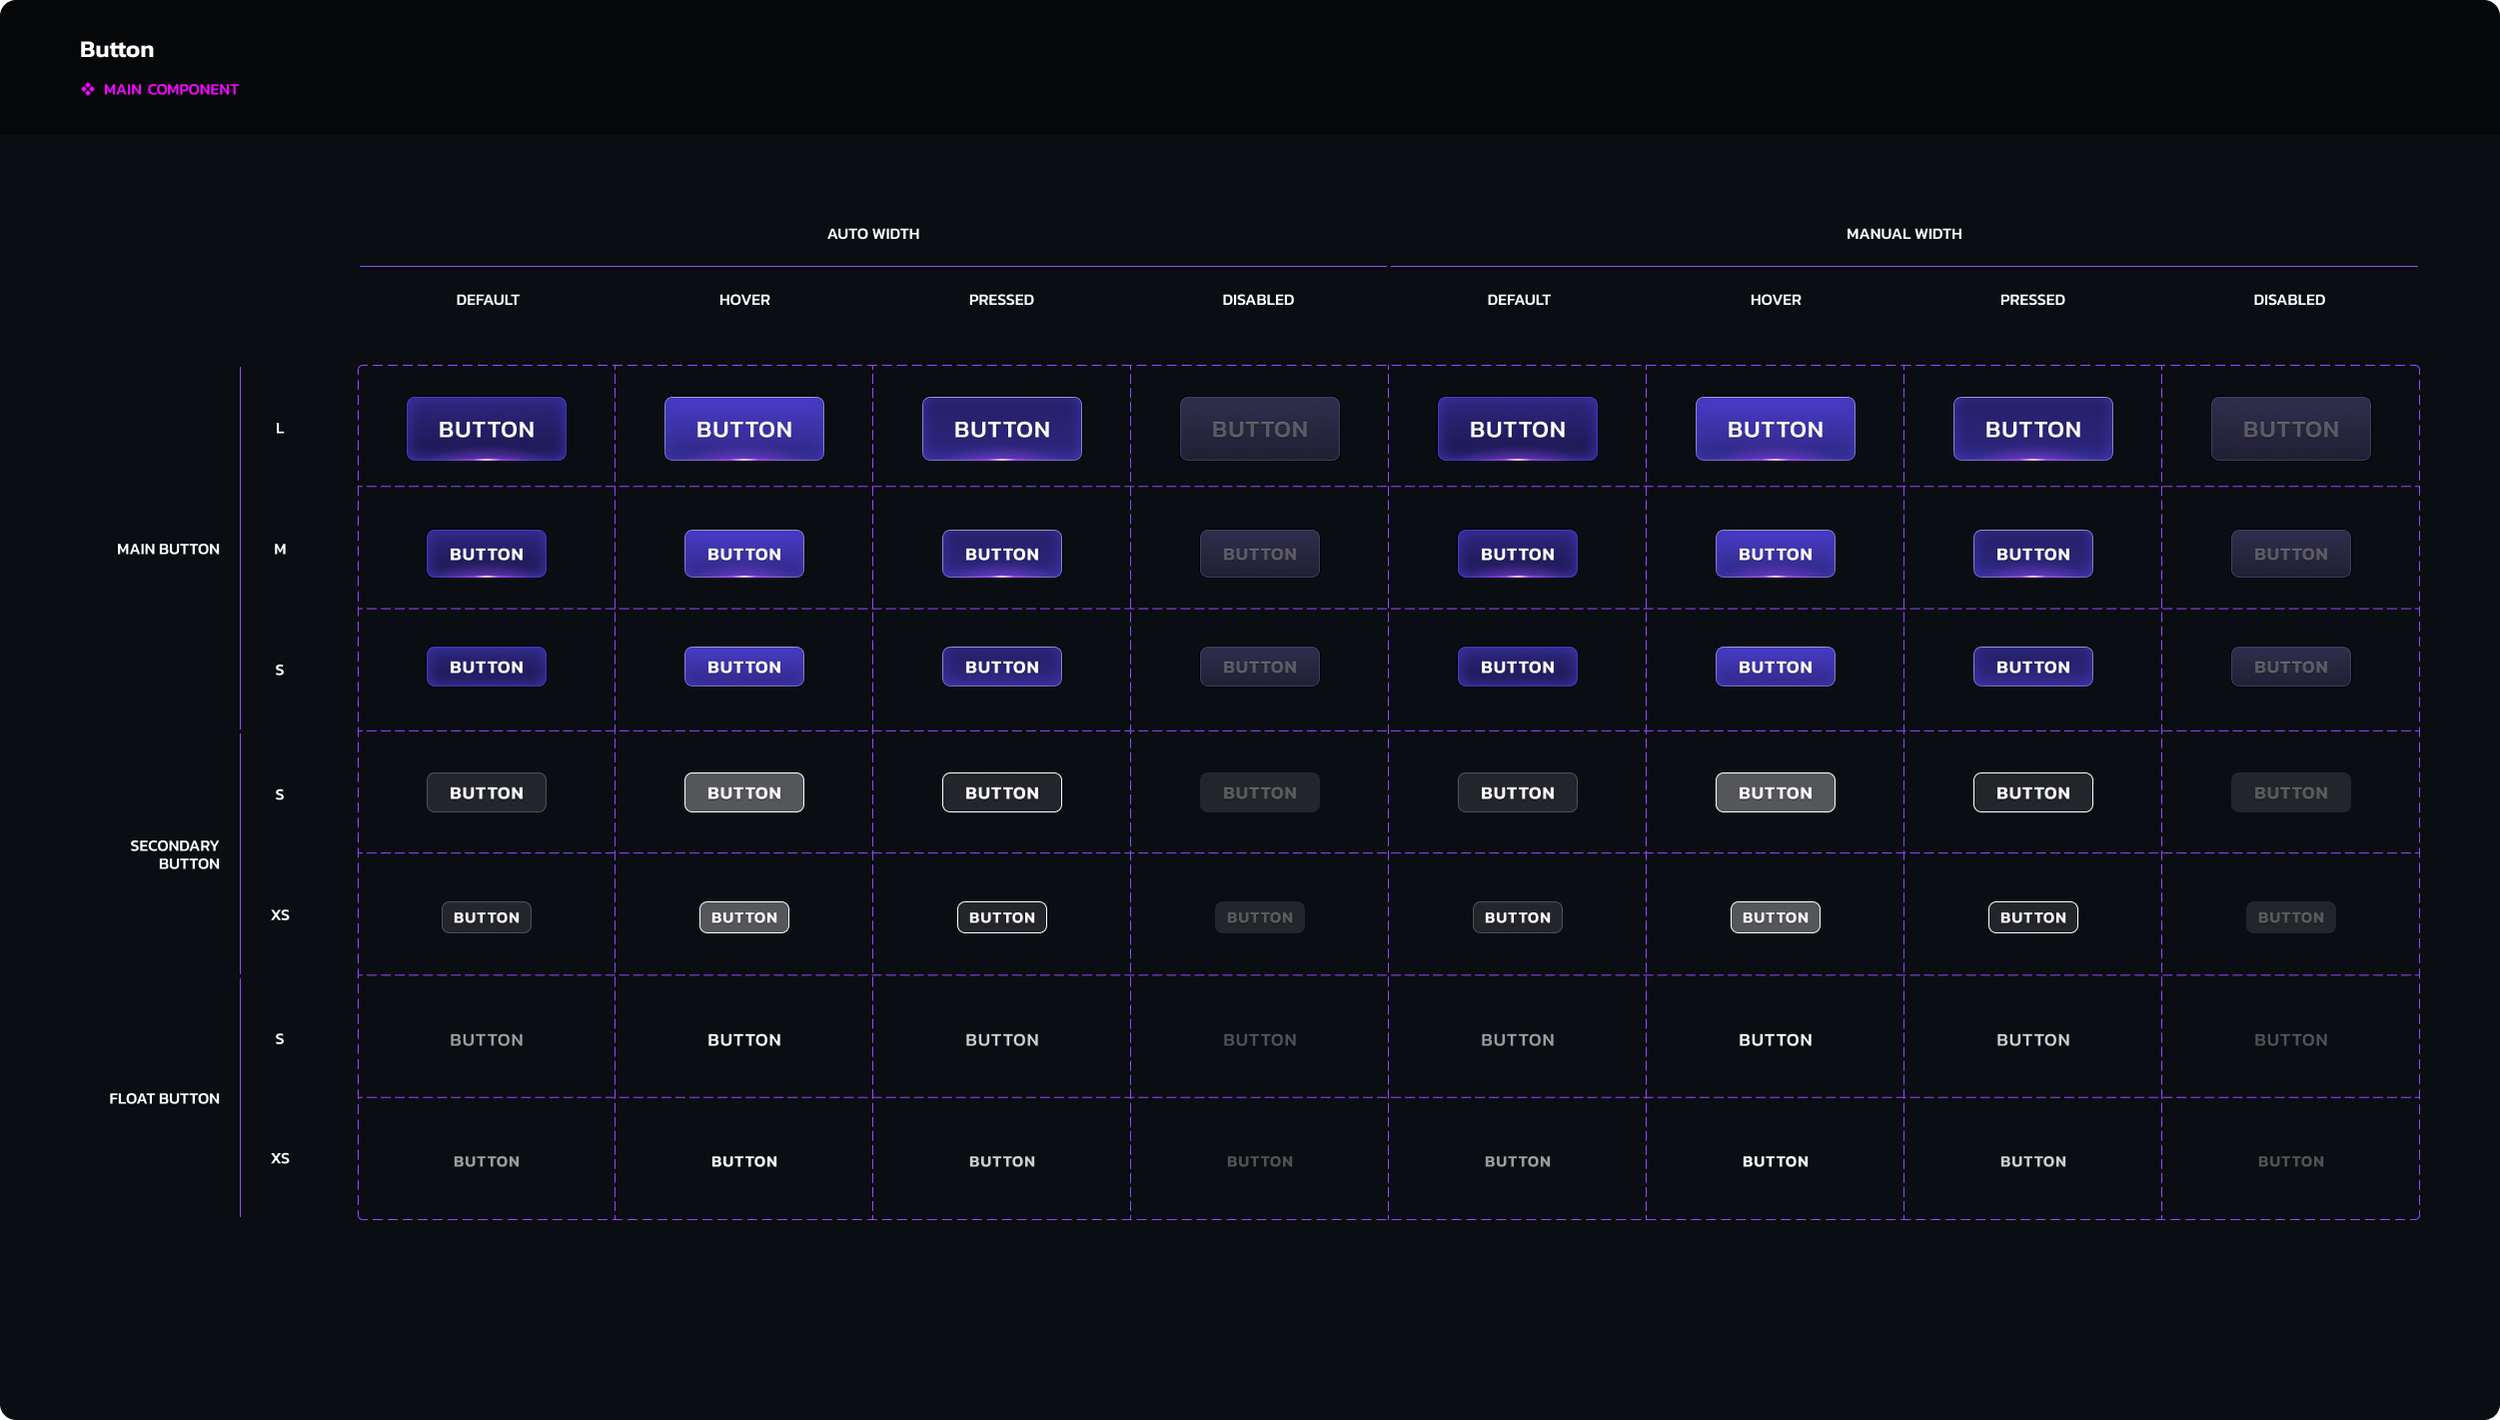The width and height of the screenshot is (2500, 1420).
Task: Click the large main button in Auto Width Default
Action: [486, 429]
